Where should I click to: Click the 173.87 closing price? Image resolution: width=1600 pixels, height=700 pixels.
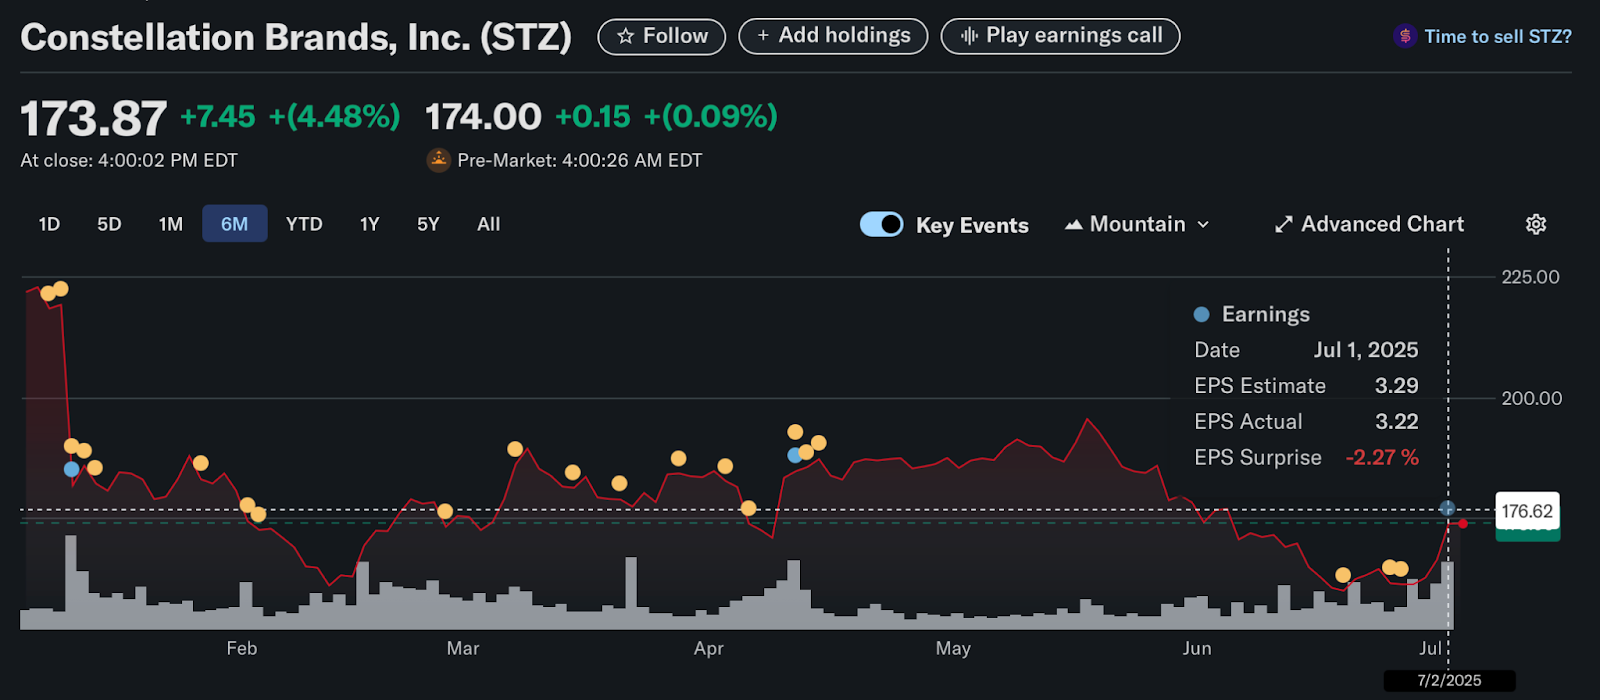pyautogui.click(x=94, y=119)
